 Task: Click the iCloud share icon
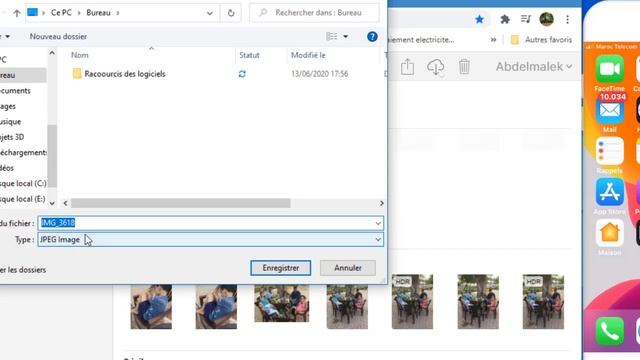pos(407,67)
